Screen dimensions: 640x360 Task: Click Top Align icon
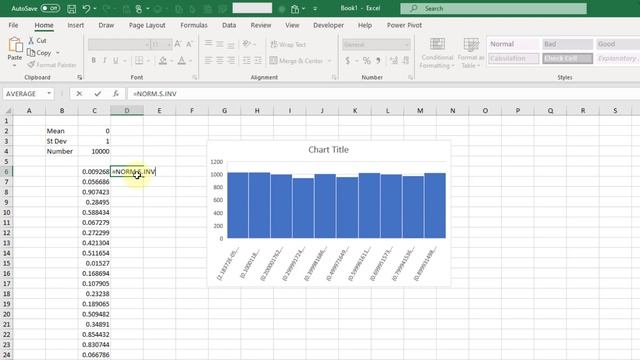pyautogui.click(x=208, y=44)
